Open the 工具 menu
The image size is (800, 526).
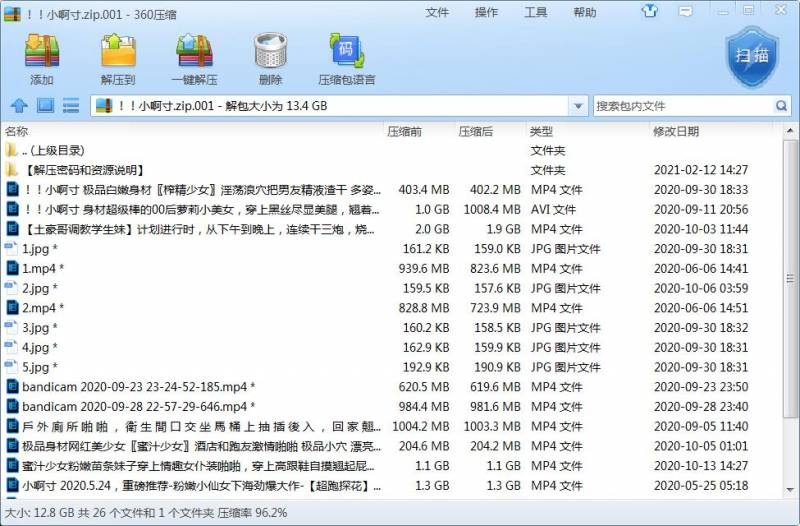[x=535, y=12]
